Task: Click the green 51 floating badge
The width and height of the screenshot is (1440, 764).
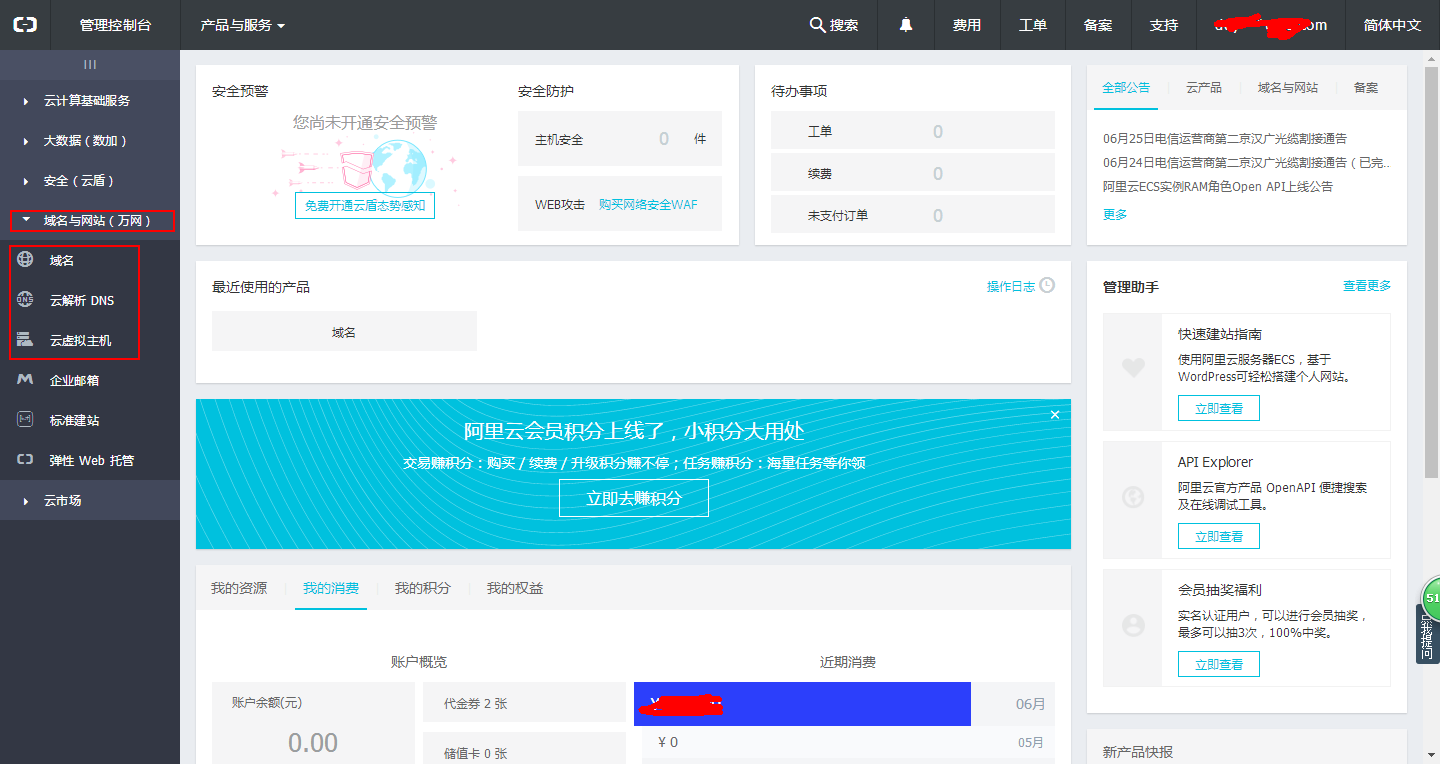Action: coord(1431,599)
